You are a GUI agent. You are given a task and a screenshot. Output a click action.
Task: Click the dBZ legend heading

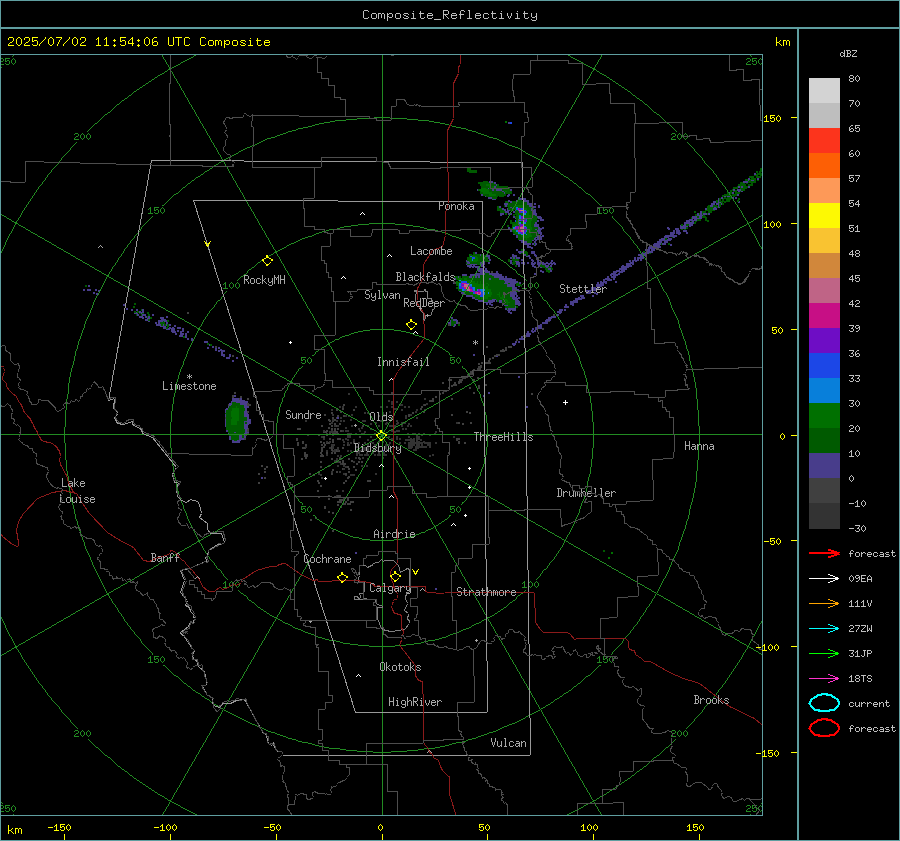(848, 53)
